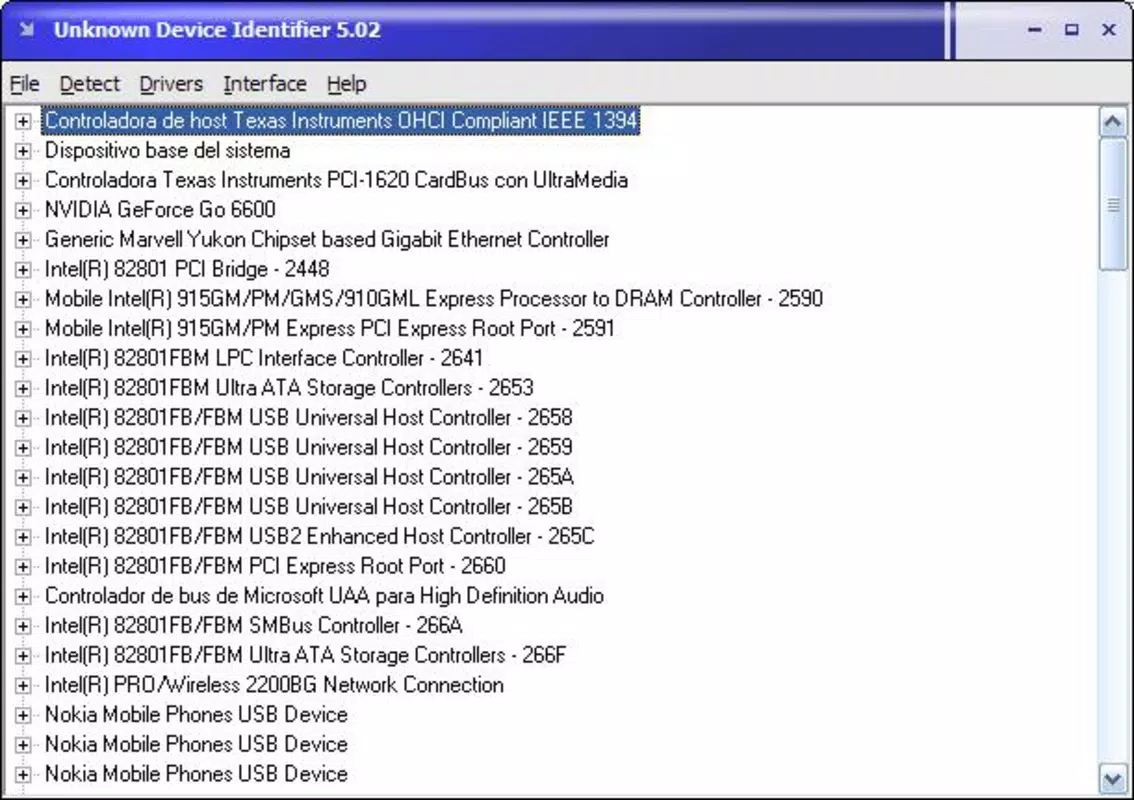Click the scrollbar up arrow

1112,122
